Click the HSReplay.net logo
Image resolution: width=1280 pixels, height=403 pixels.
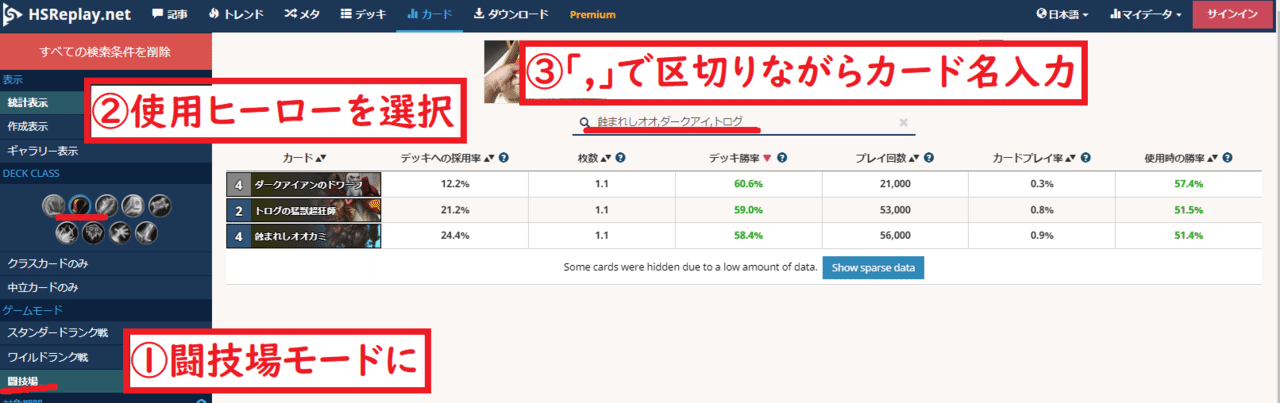[68, 14]
